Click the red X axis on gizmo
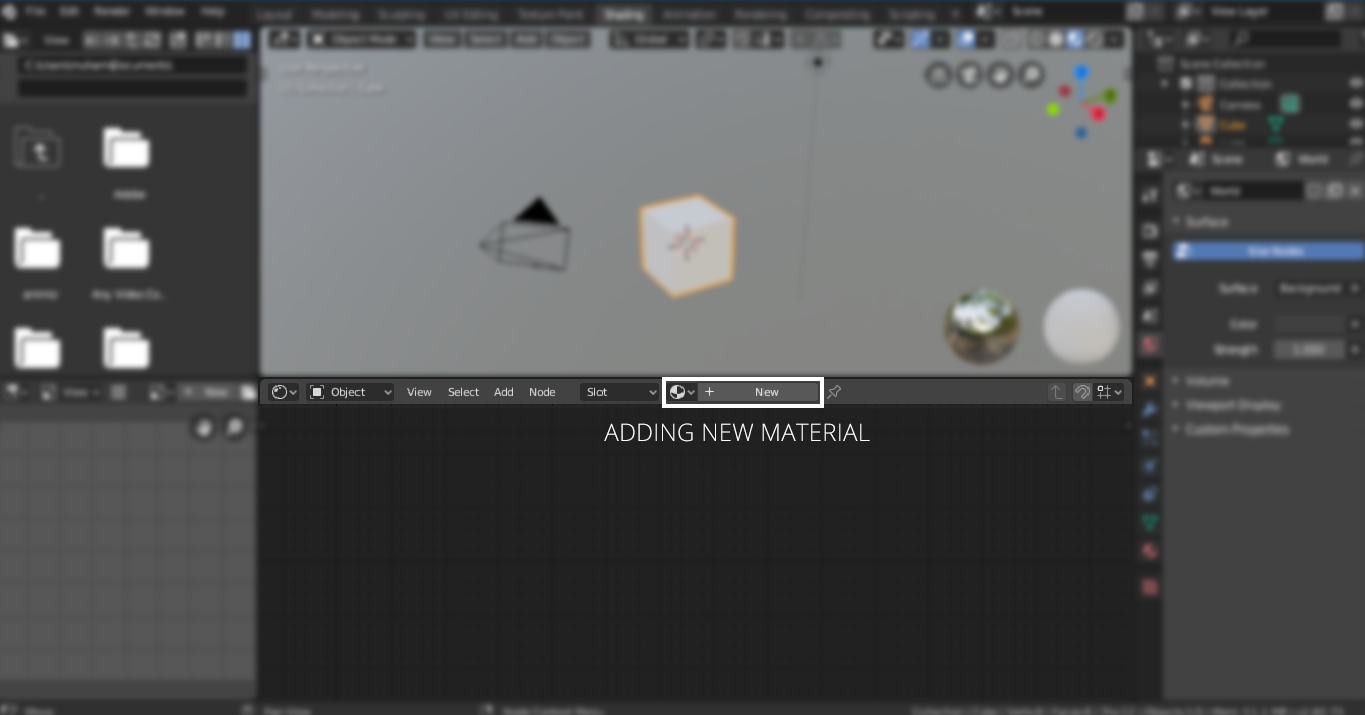Viewport: 1365px width, 715px height. 1098,114
